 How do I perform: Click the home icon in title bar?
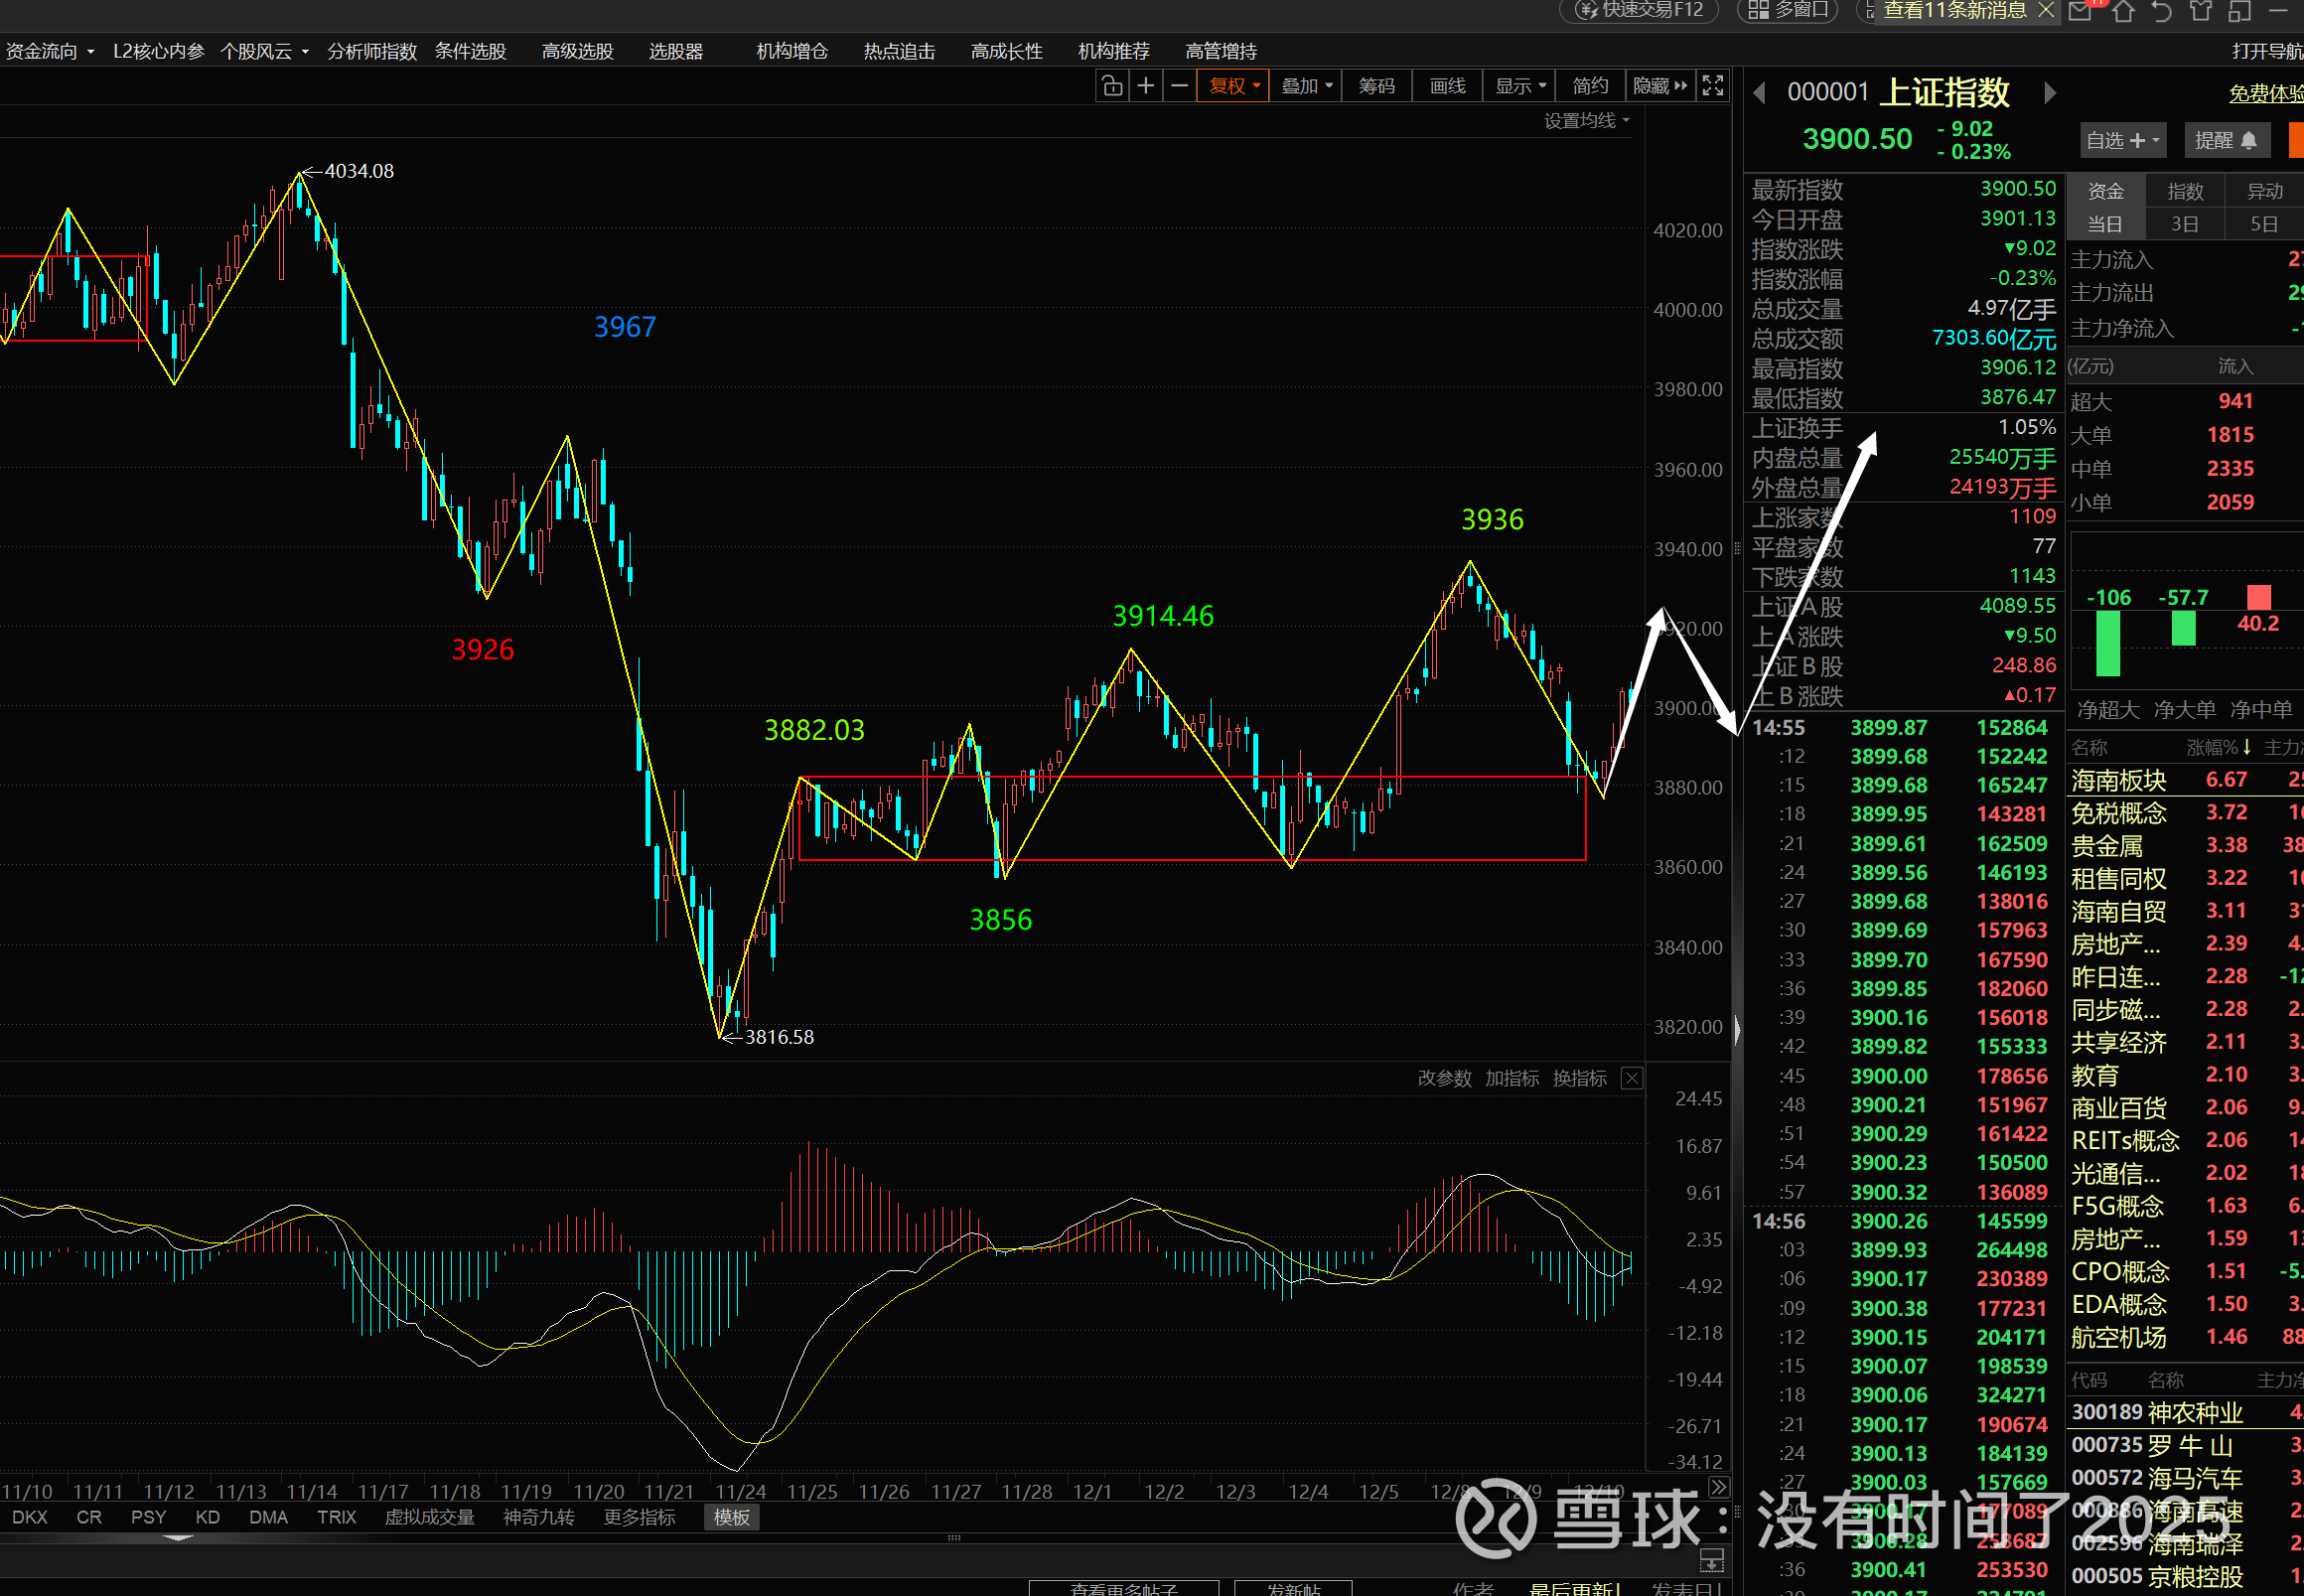[2123, 11]
